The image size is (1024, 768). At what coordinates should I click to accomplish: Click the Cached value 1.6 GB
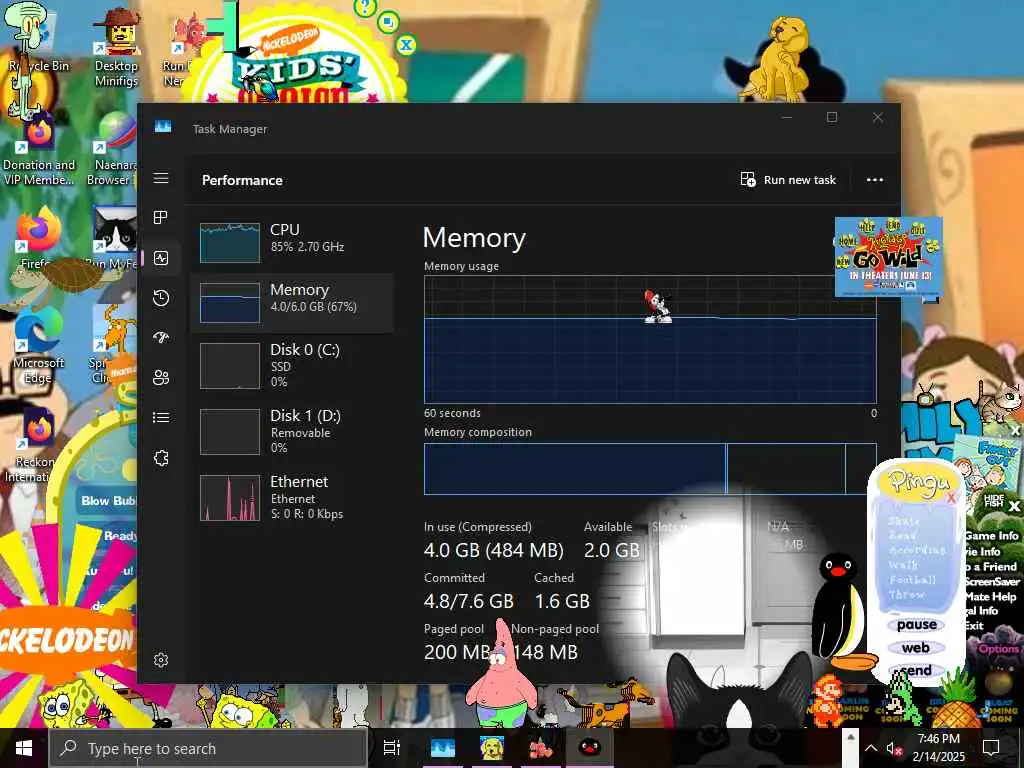tap(562, 601)
